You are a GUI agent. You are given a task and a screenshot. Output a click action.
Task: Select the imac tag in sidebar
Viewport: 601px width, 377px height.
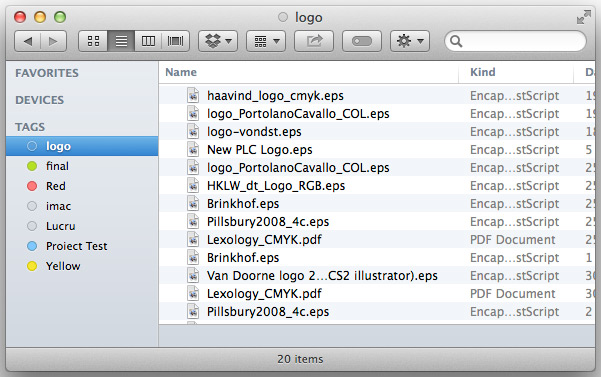pos(82,206)
